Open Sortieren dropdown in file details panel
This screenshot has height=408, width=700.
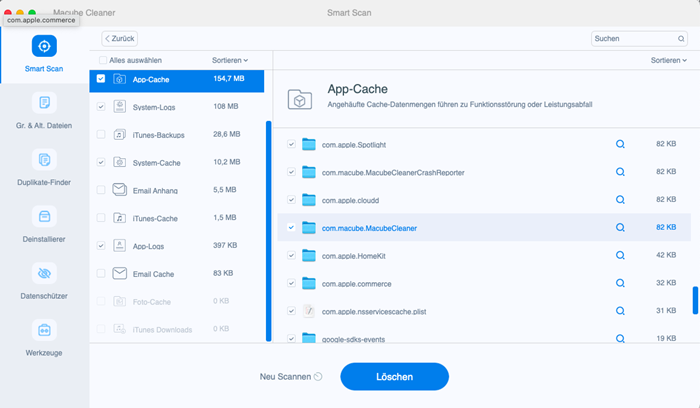tap(669, 60)
